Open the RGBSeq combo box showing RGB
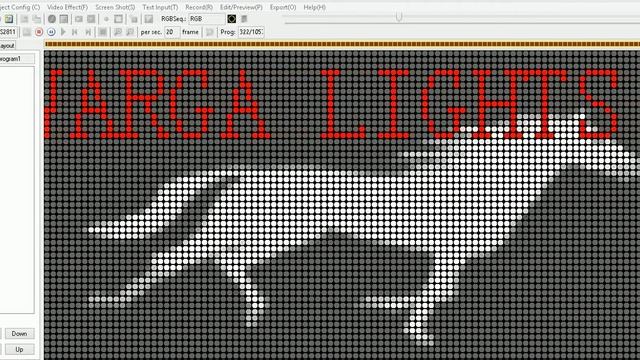The width and height of the screenshot is (640, 360). coord(207,19)
